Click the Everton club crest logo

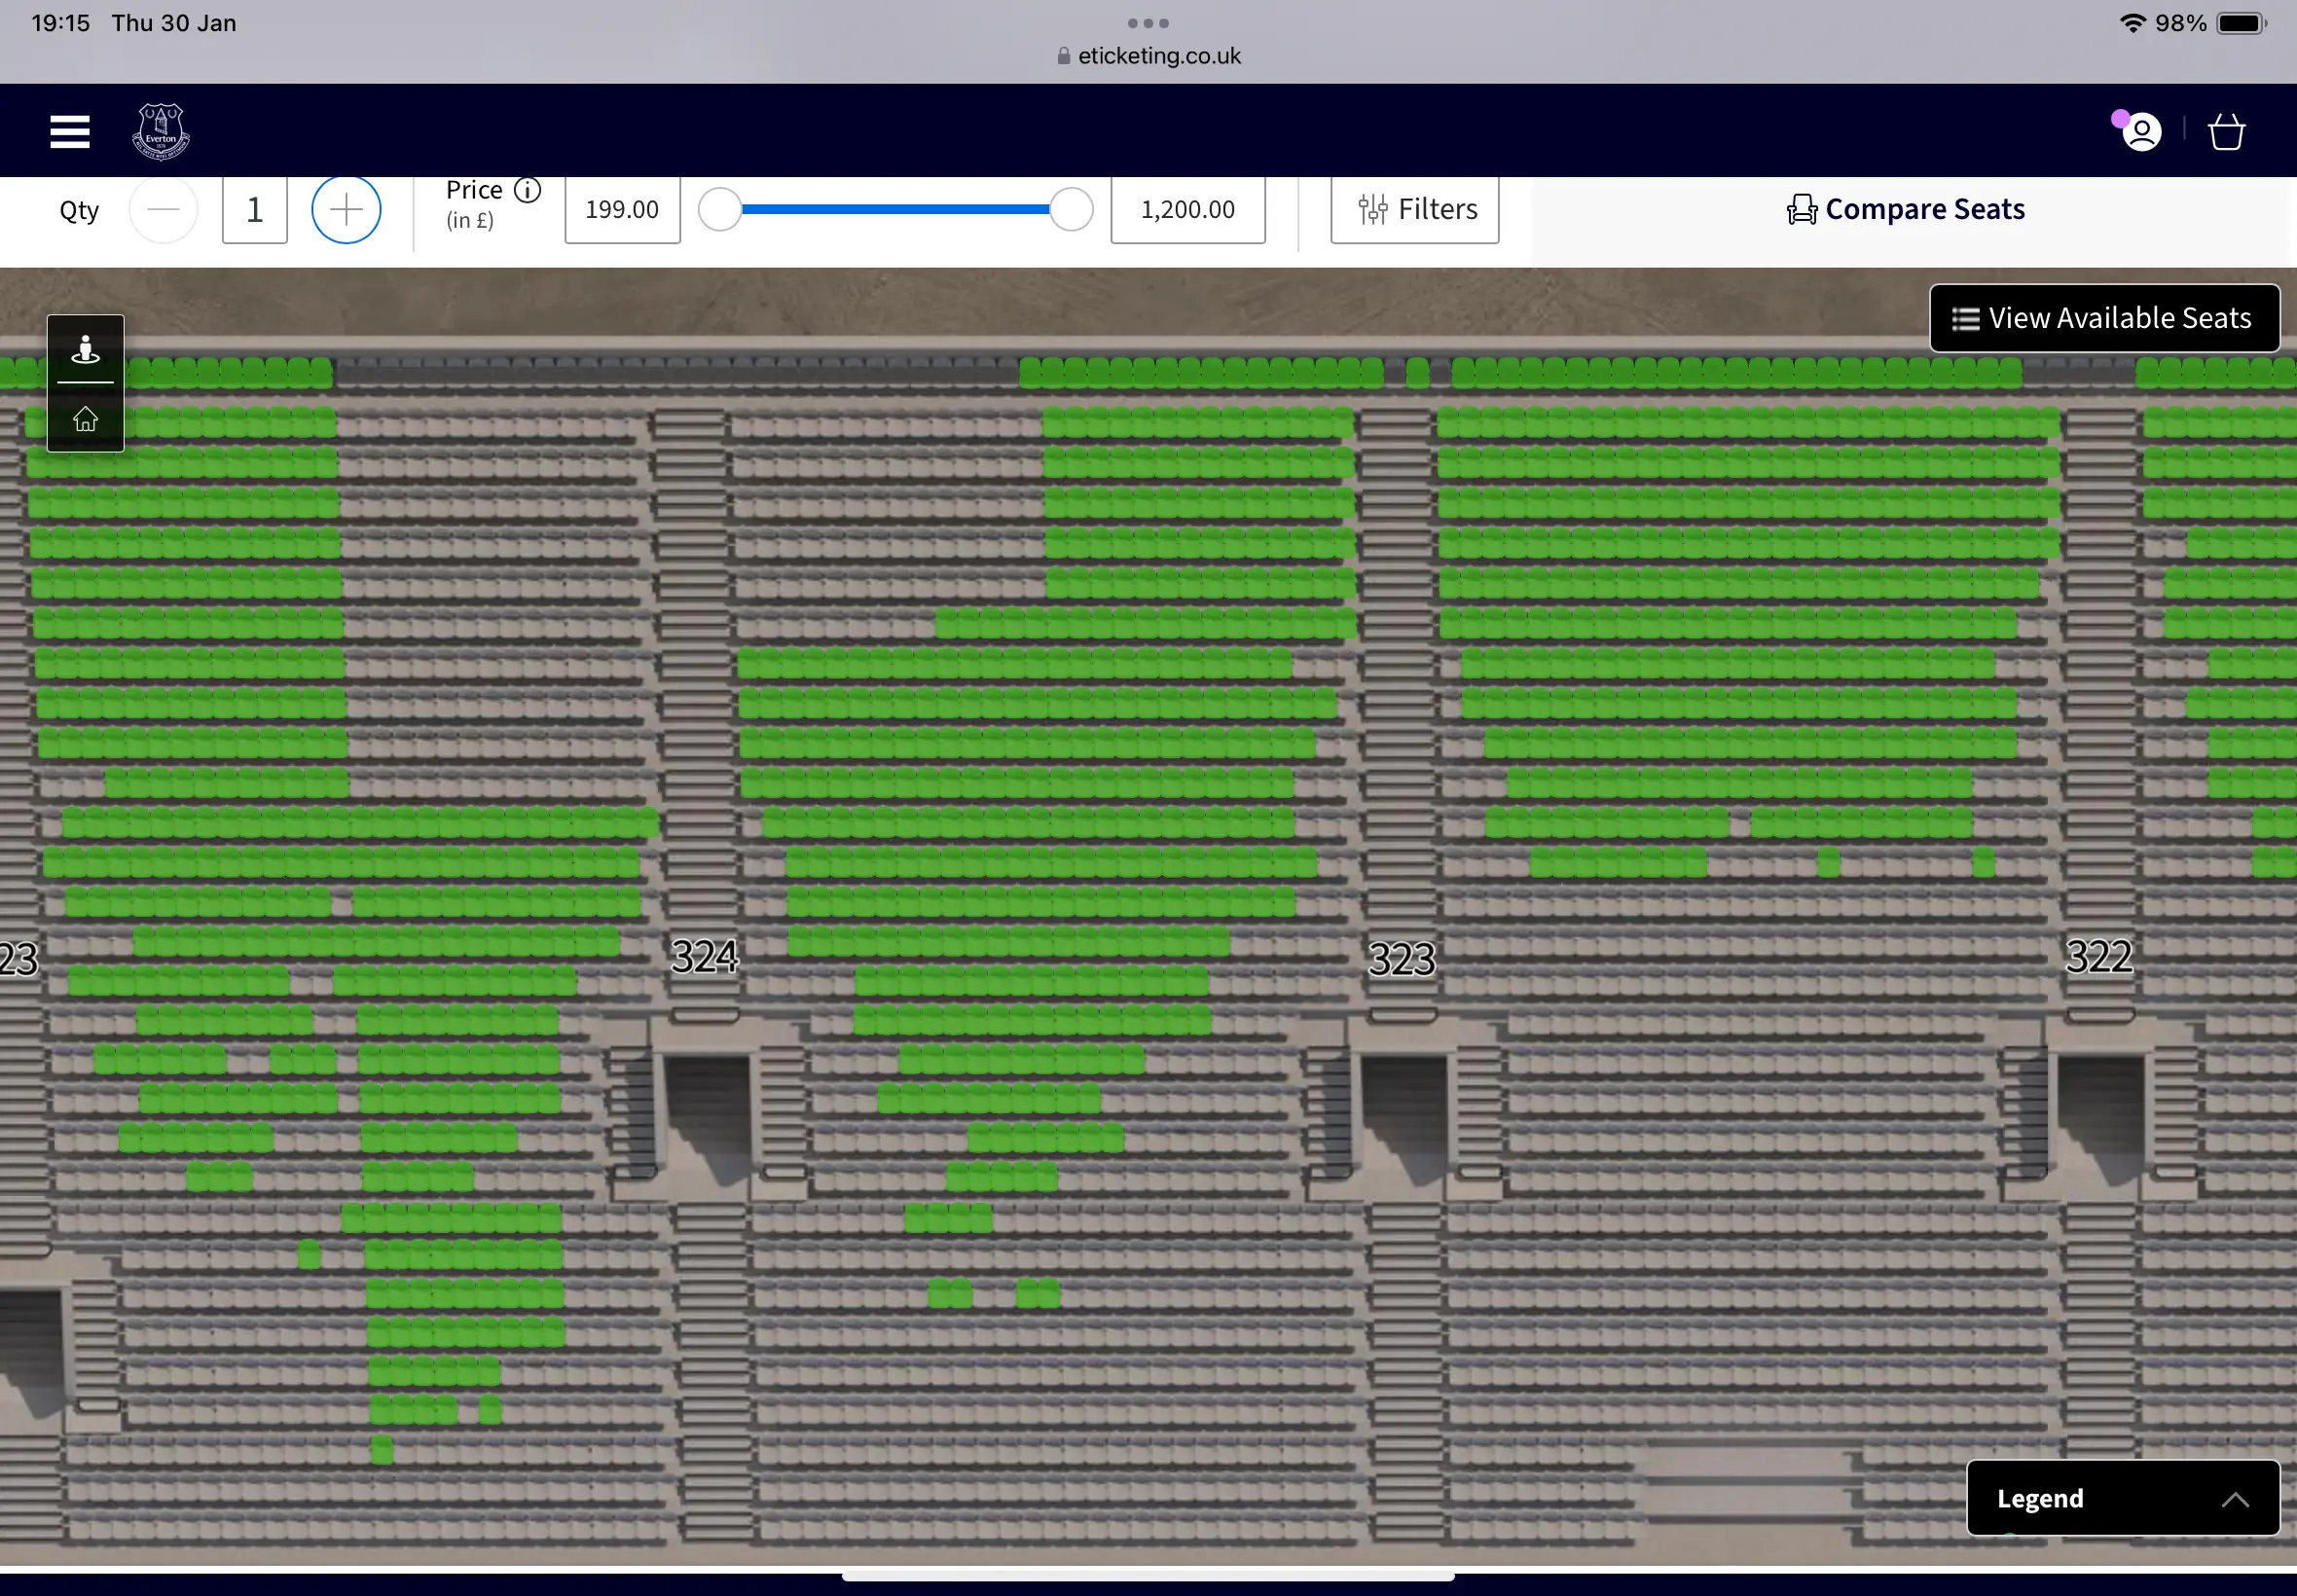[x=161, y=131]
